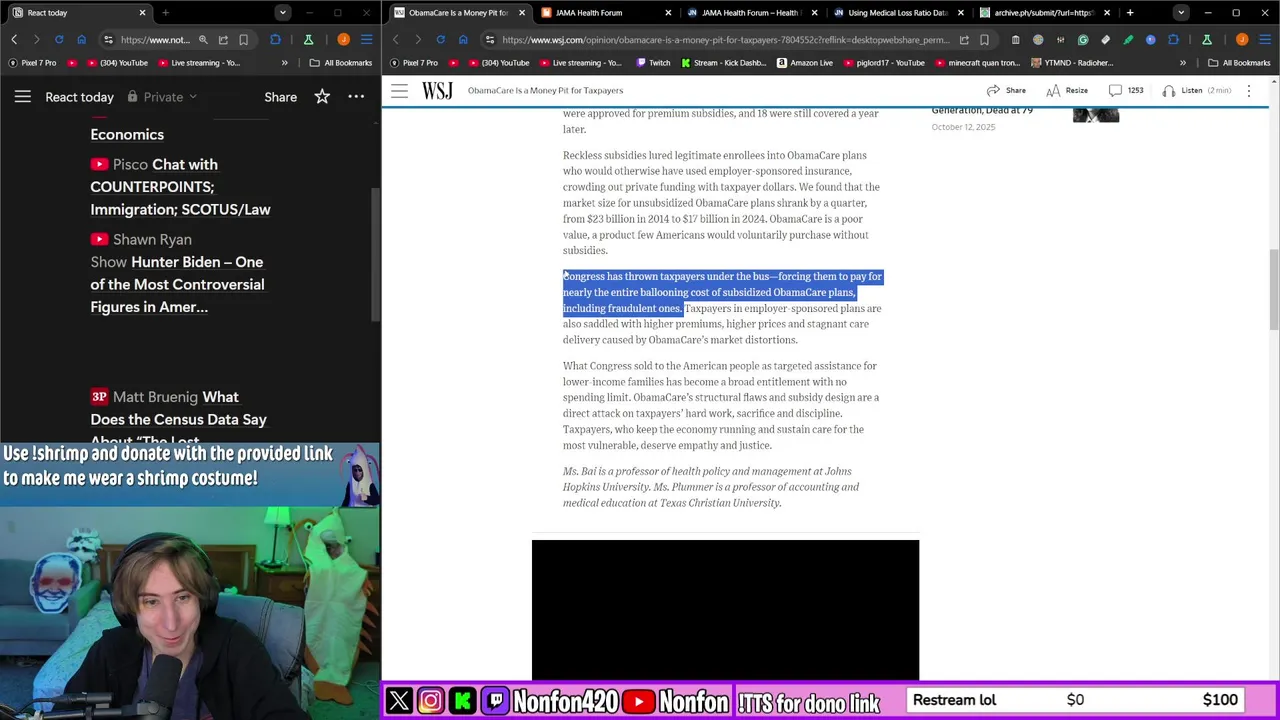This screenshot has width=1280, height=720.
Task: Open the 1253 comments
Action: 1125,90
